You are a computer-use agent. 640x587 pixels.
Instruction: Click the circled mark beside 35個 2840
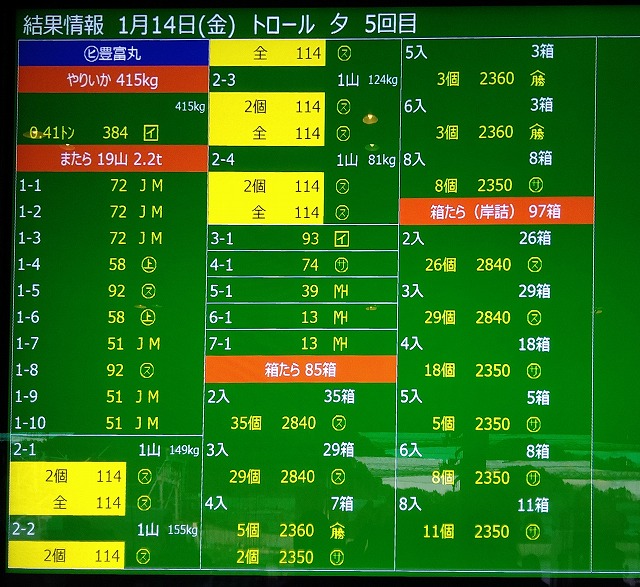(x=342, y=424)
